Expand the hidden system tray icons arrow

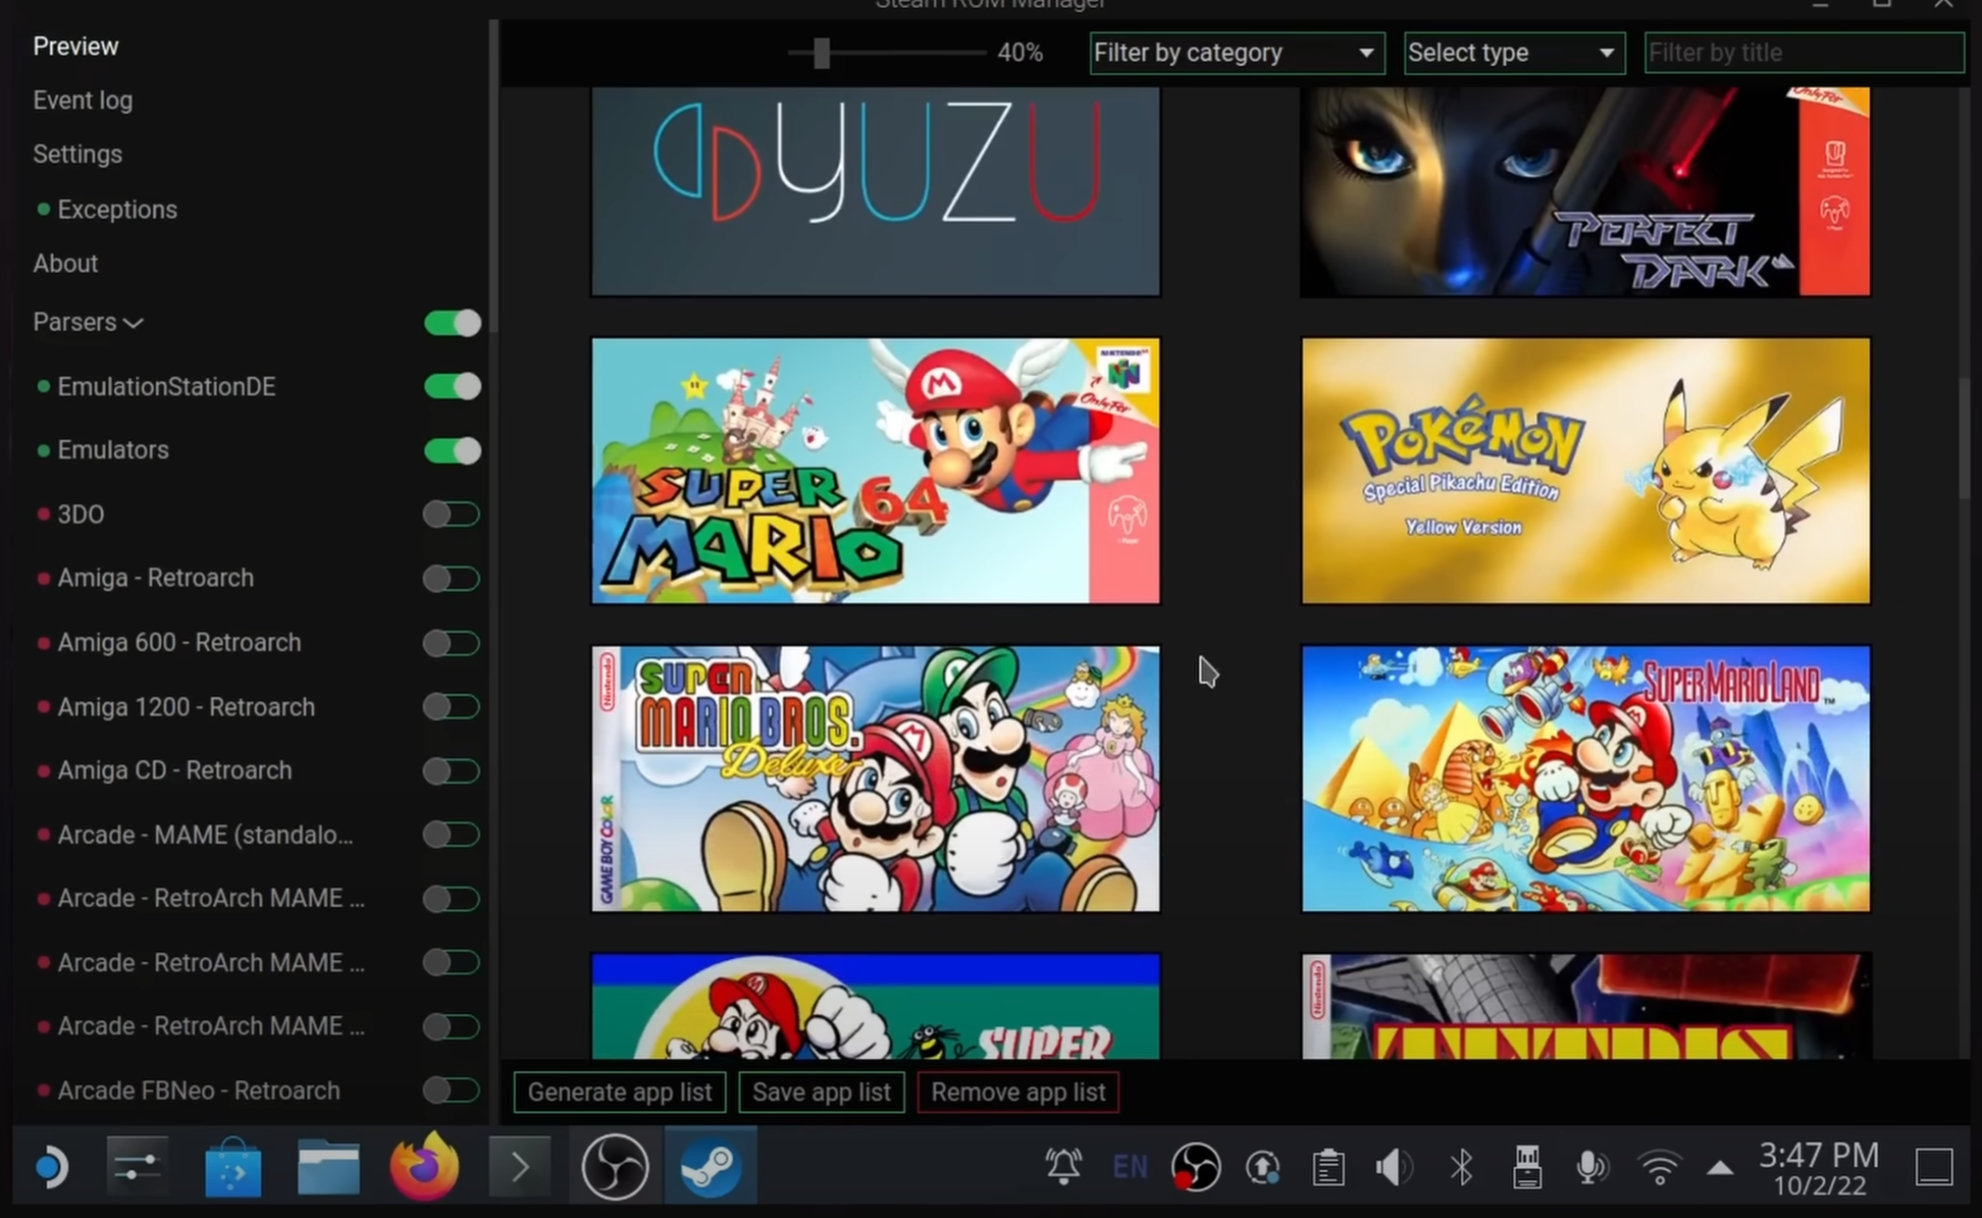(1719, 1167)
